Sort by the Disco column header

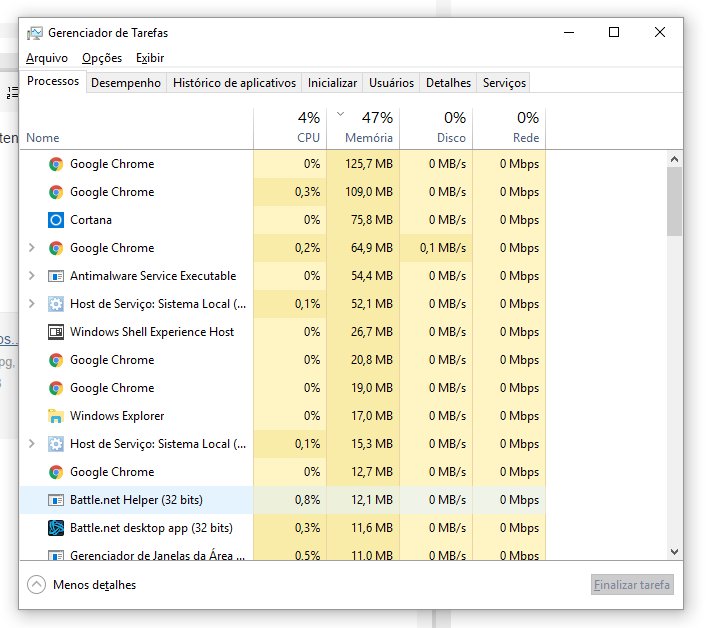coord(436,129)
